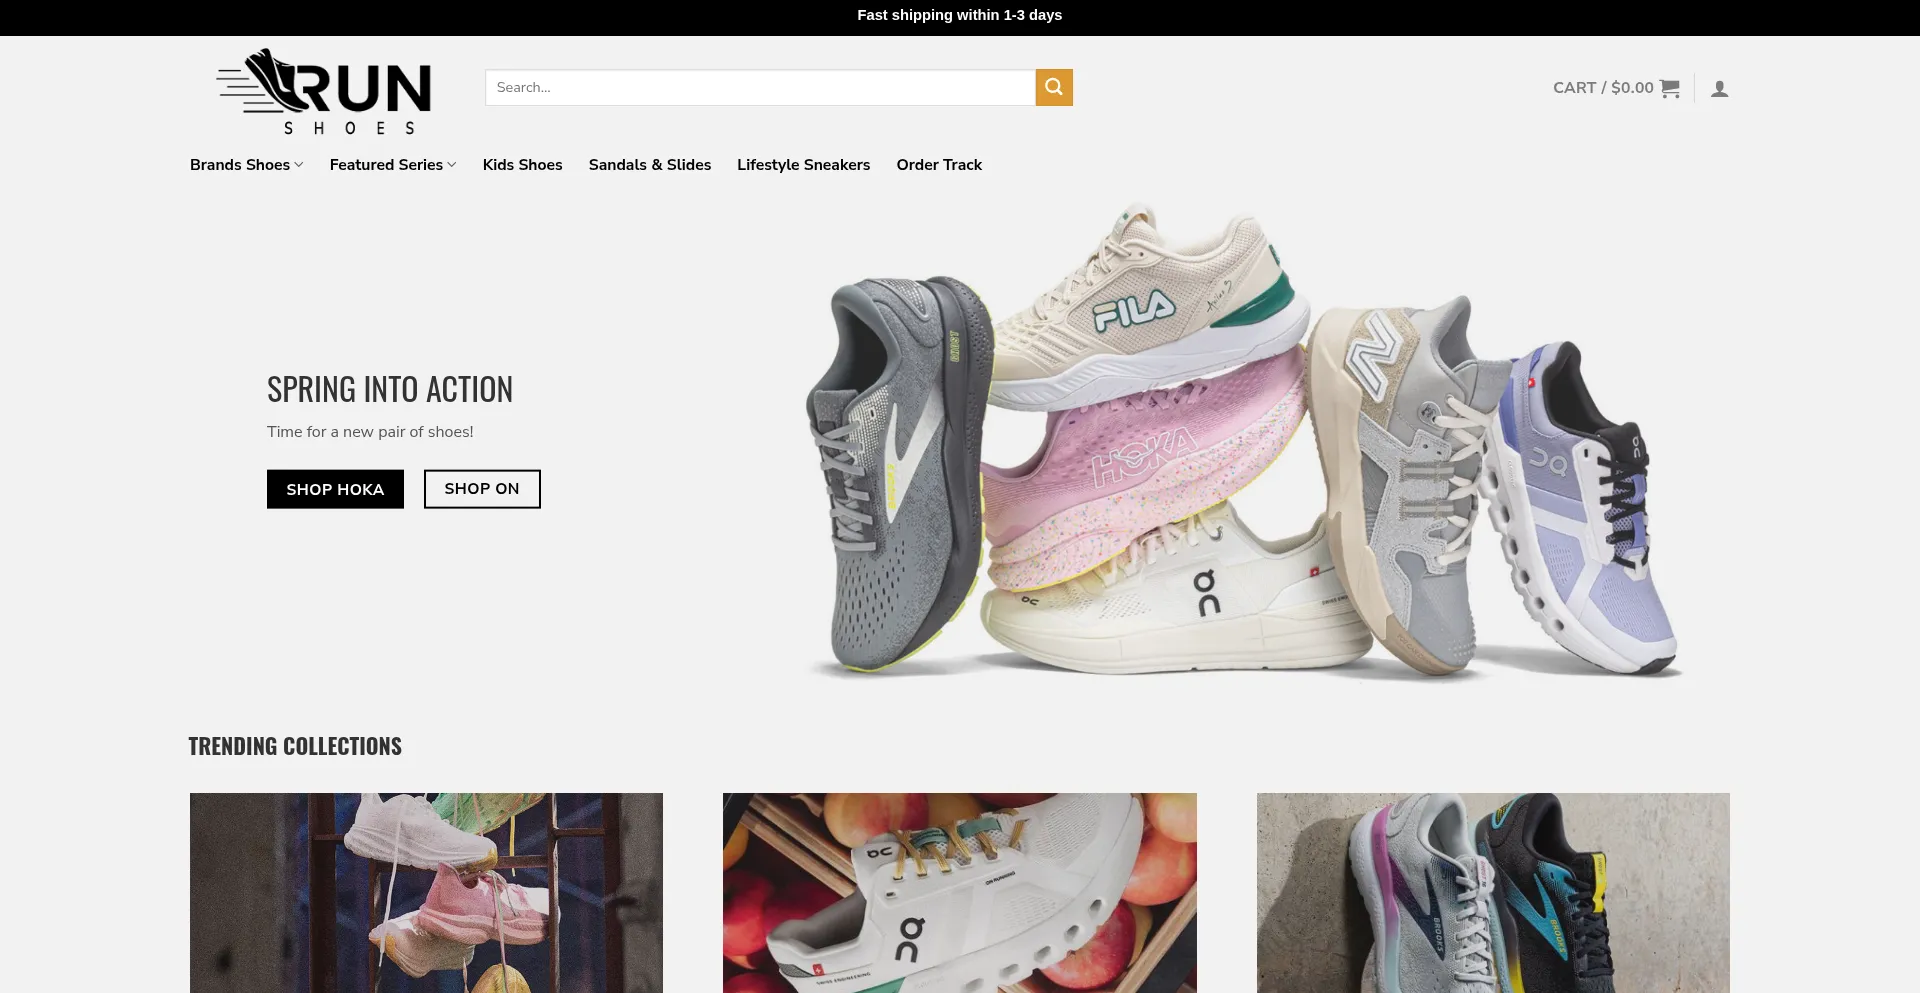This screenshot has width=1920, height=993.
Task: Select Lifestyle Sneakers in navigation
Action: pyautogui.click(x=803, y=165)
